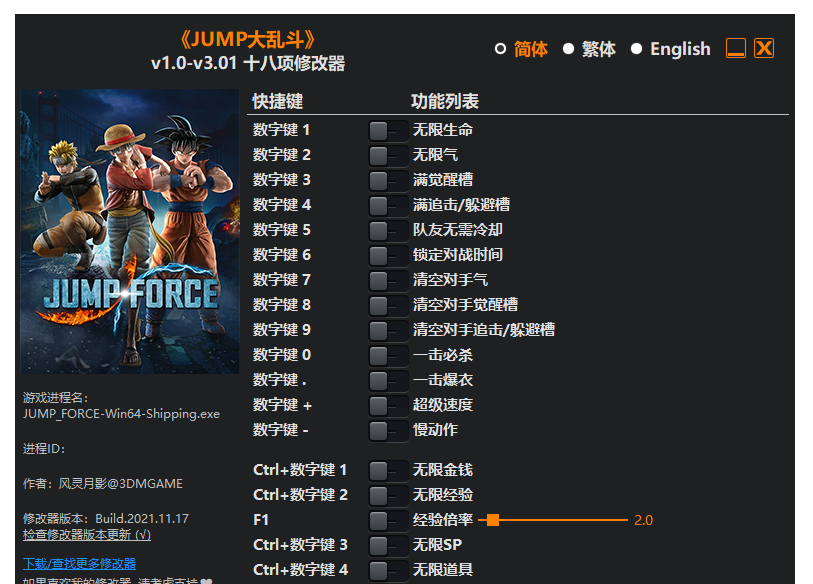
Task: Click Build.2021.11.17 version text
Action: point(142,519)
